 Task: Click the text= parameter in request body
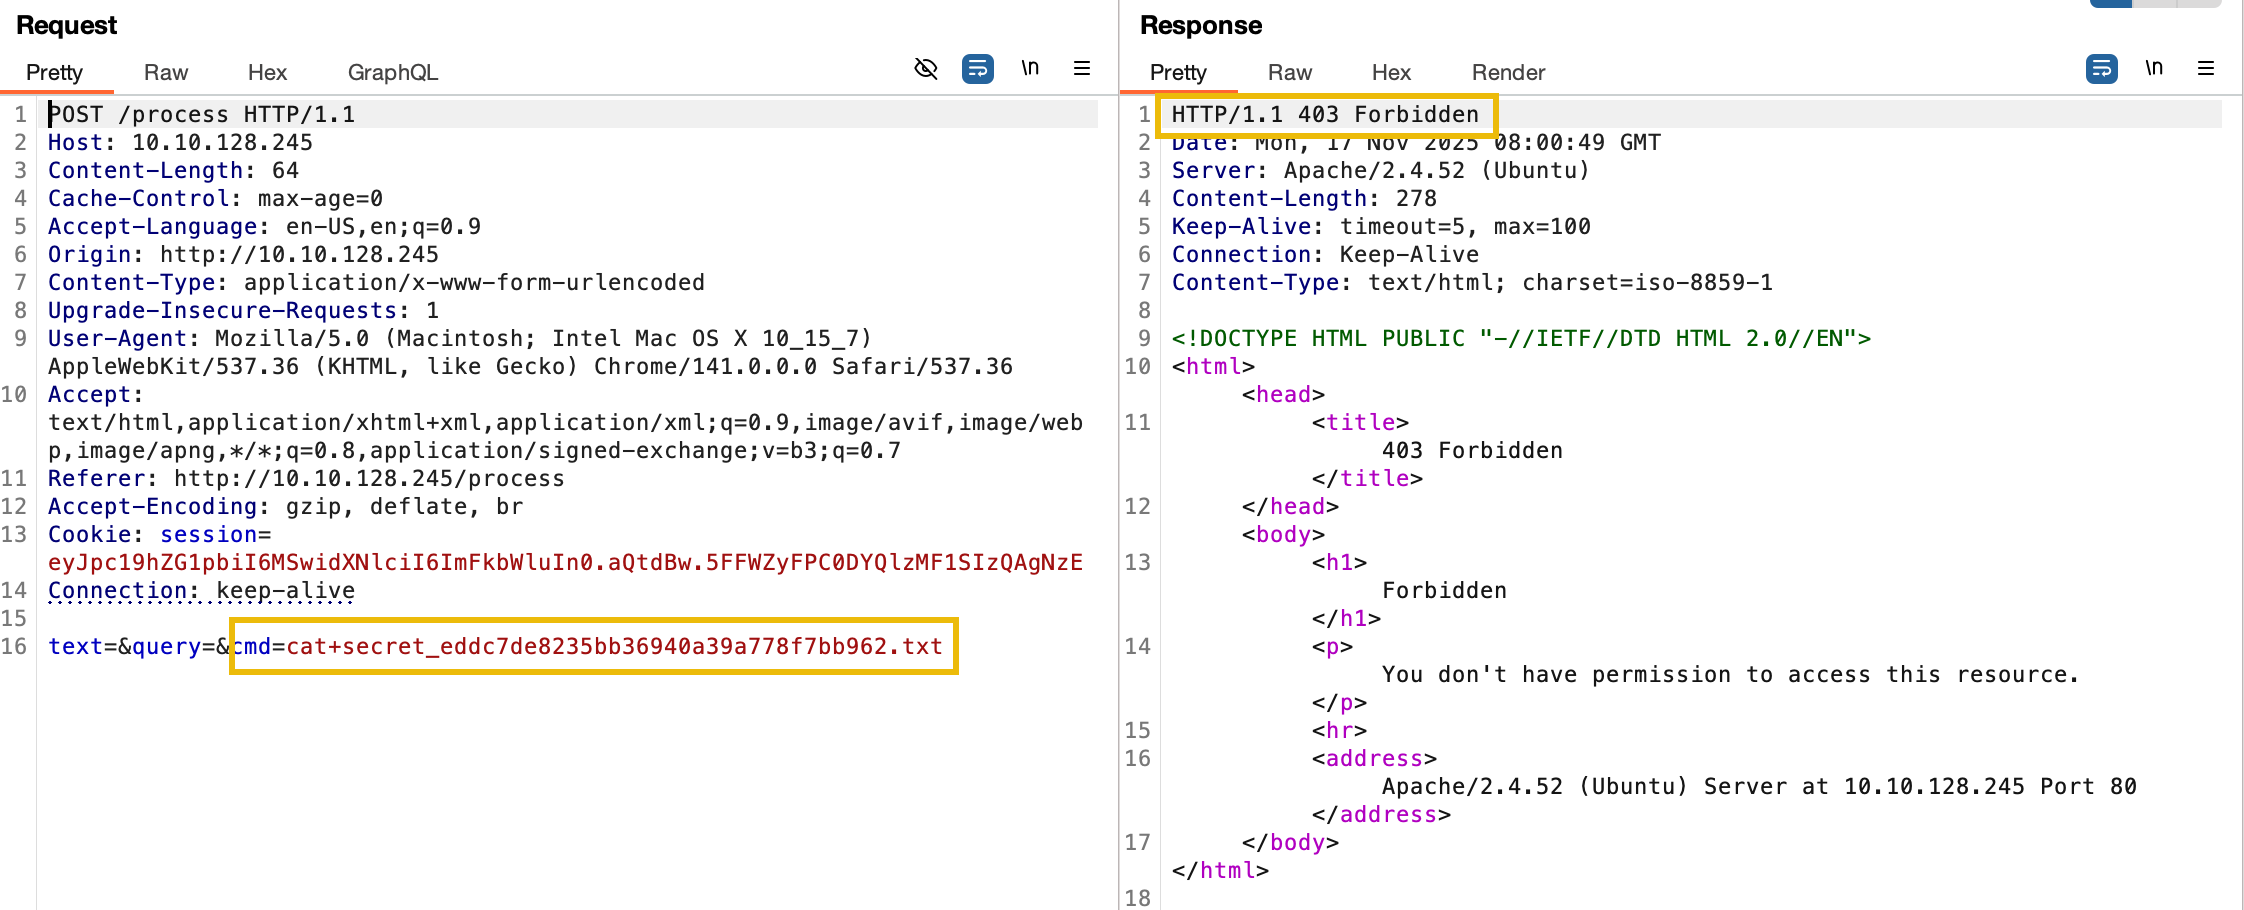tap(83, 646)
